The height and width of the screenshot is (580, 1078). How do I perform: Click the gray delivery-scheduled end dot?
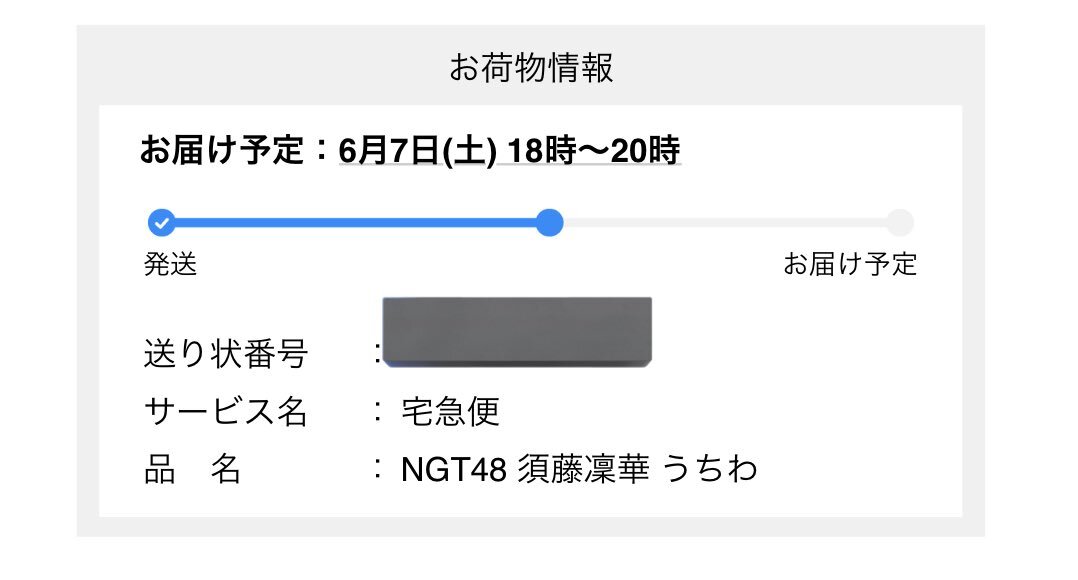click(899, 223)
